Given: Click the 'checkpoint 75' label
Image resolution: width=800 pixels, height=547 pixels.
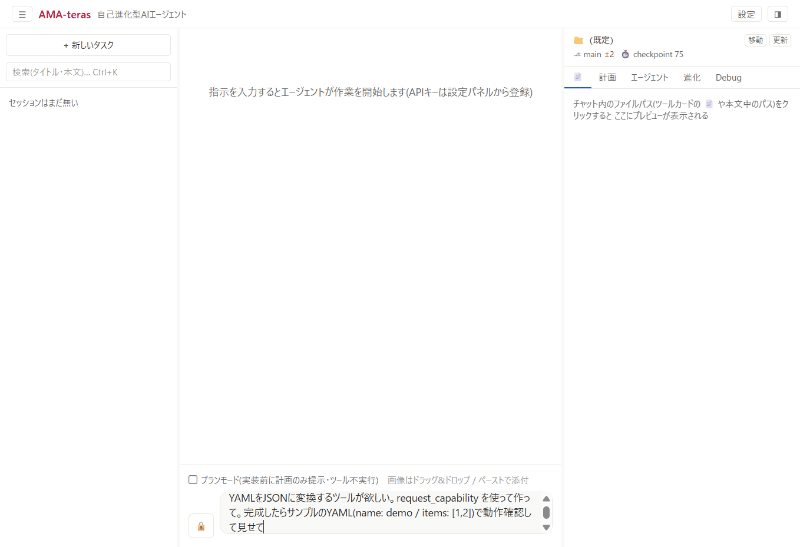Looking at the screenshot, I should point(658,54).
